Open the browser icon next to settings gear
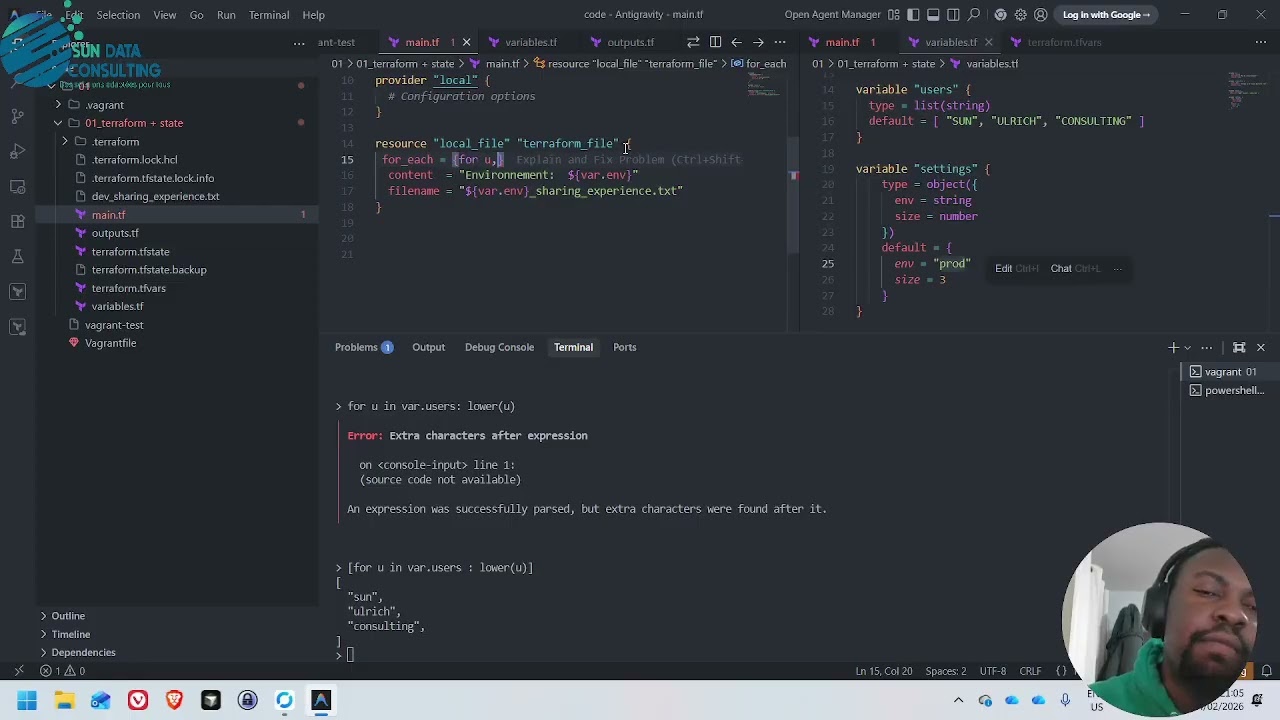This screenshot has width=1280, height=720. 1000,15
